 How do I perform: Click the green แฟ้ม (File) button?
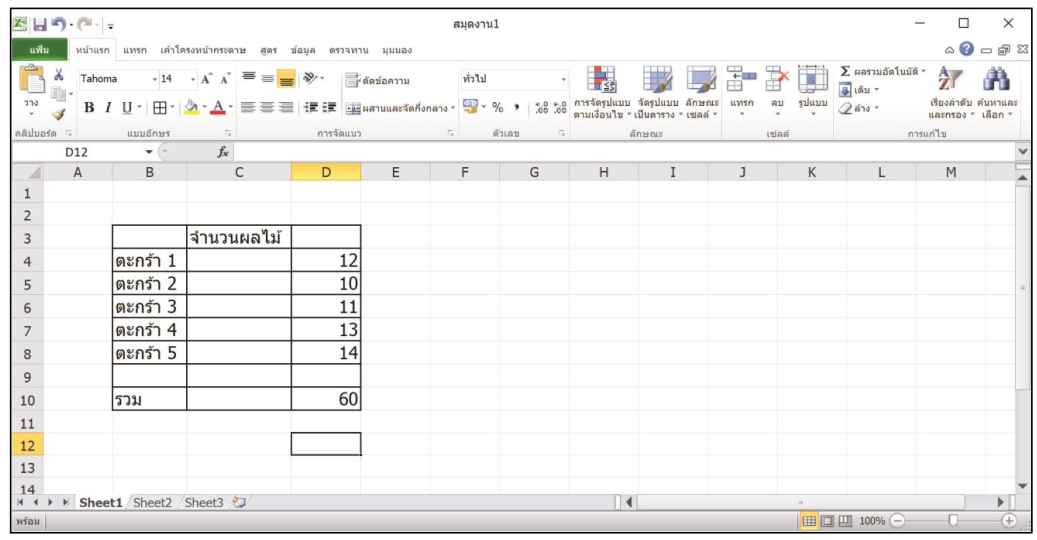(x=39, y=50)
